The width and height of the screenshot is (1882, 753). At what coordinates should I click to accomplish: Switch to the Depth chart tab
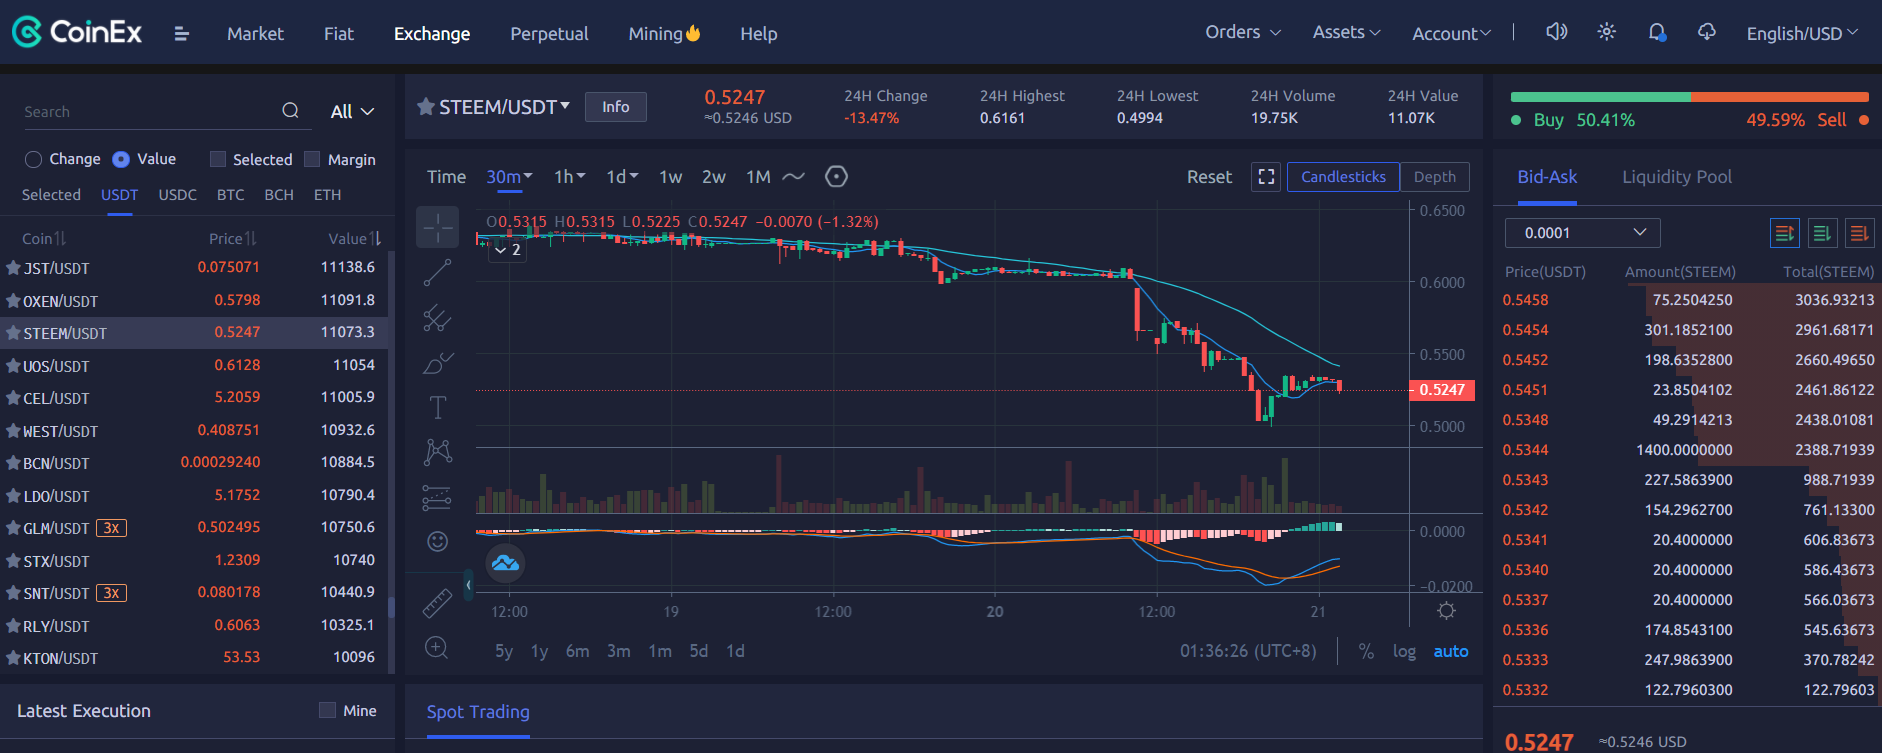[1435, 177]
